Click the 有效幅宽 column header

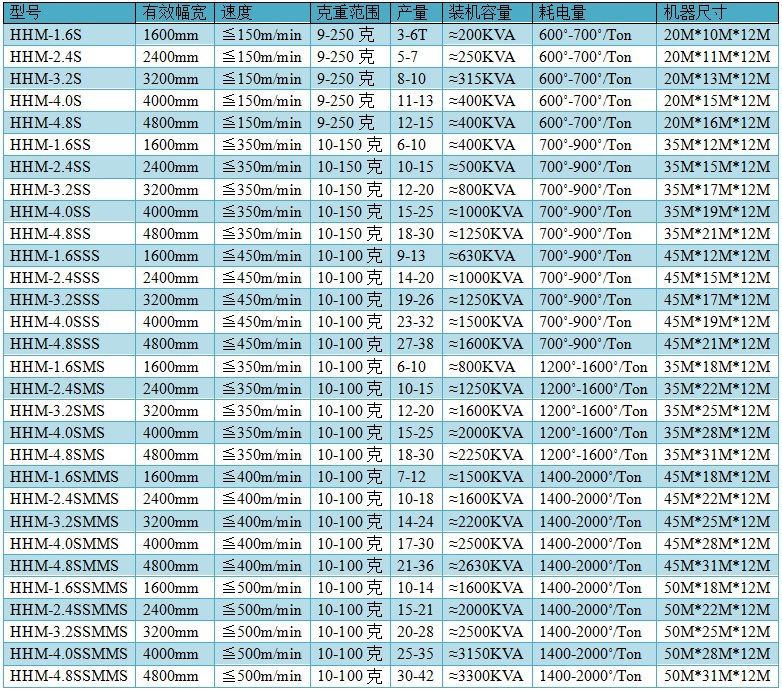(175, 13)
